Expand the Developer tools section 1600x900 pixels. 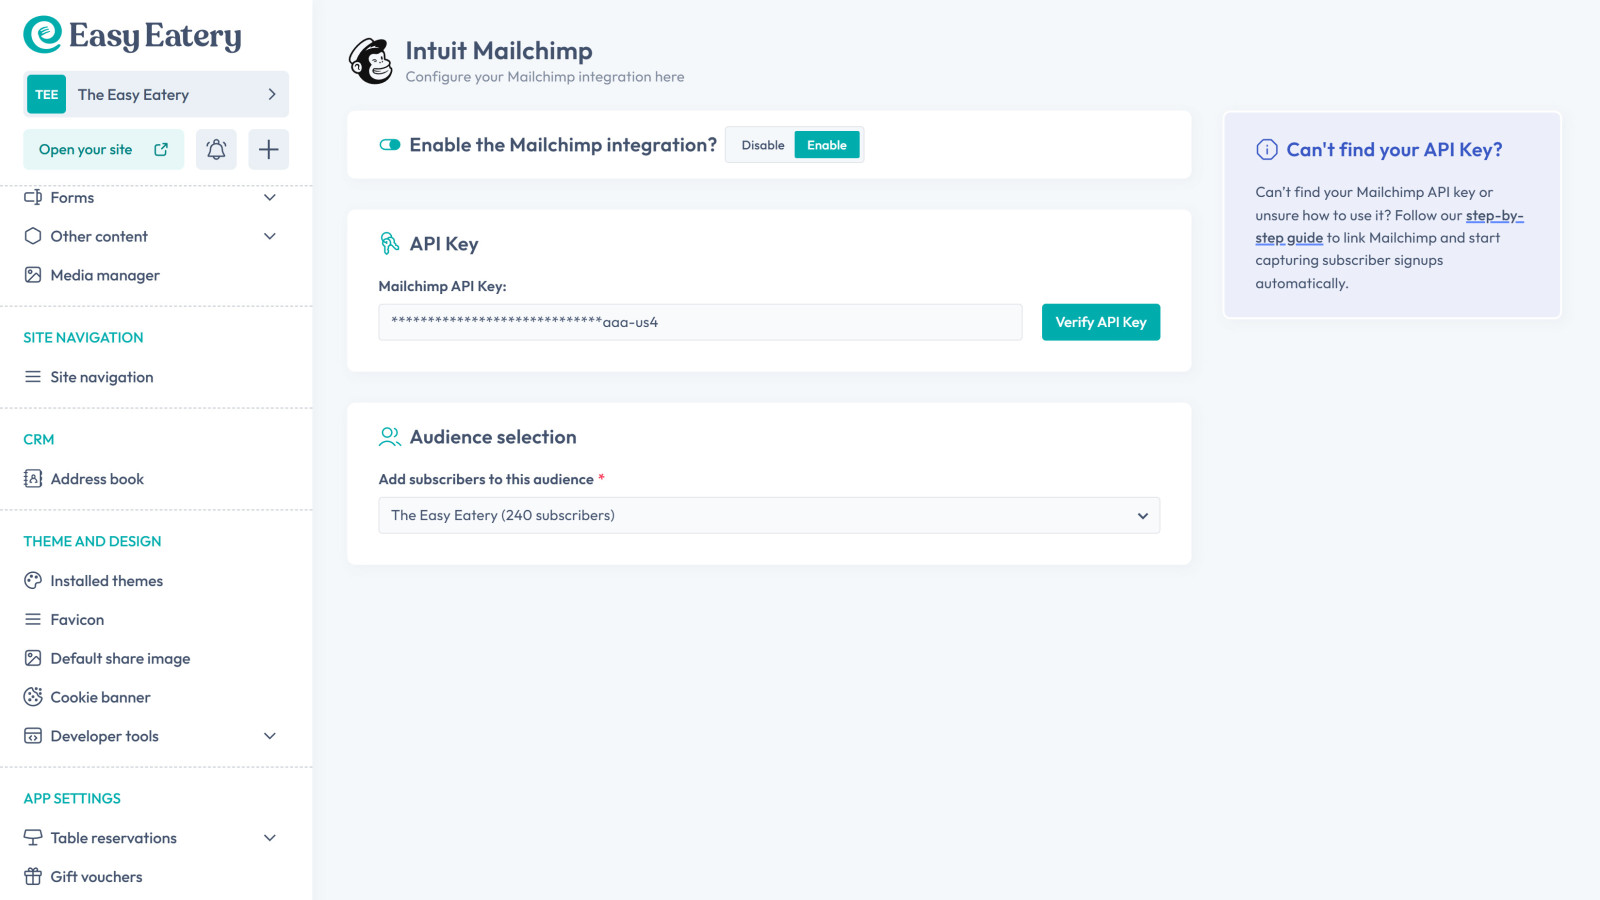269,736
